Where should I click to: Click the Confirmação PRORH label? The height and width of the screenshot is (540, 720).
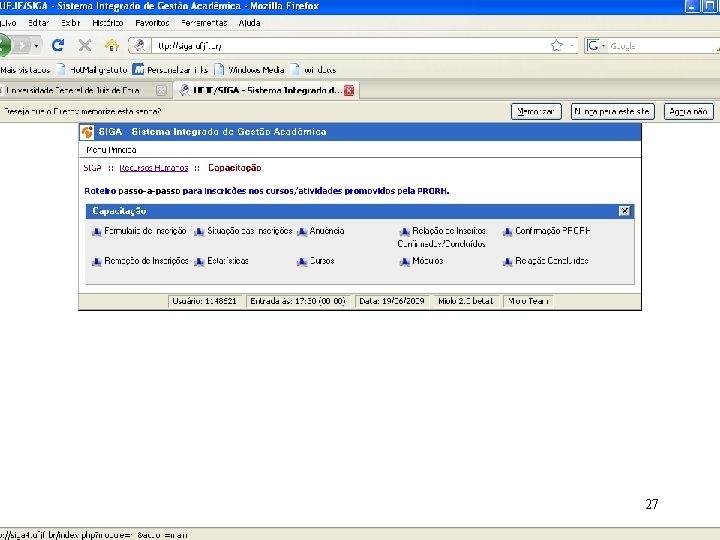click(552, 231)
